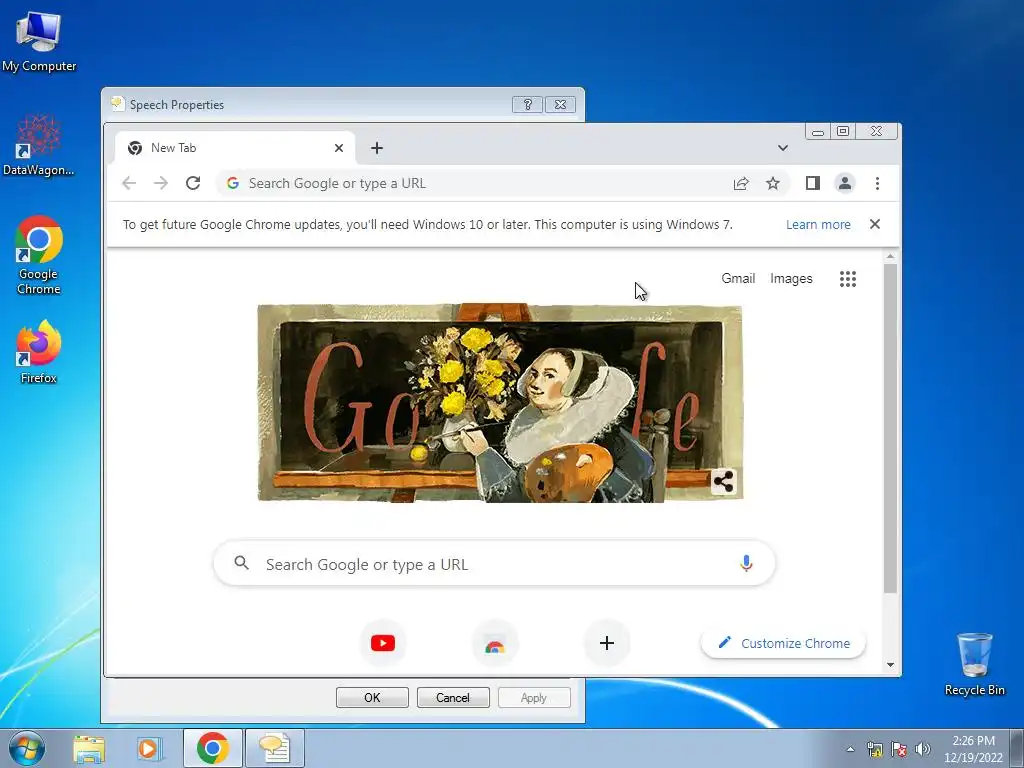Open the Google apps grid

click(x=848, y=279)
